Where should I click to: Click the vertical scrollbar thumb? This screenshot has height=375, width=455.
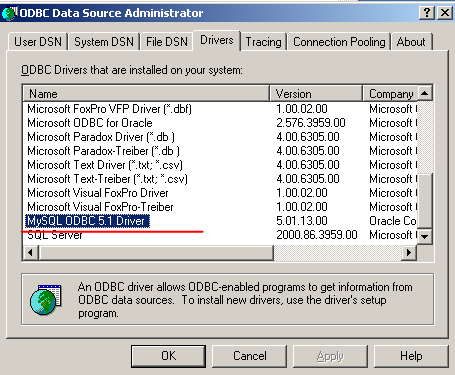(x=425, y=201)
